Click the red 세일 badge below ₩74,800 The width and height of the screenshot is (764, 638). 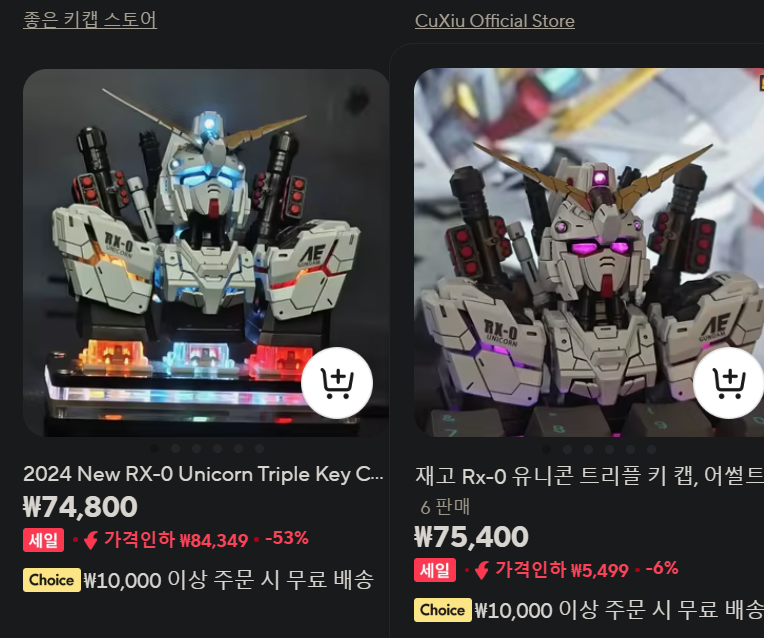coord(43,540)
